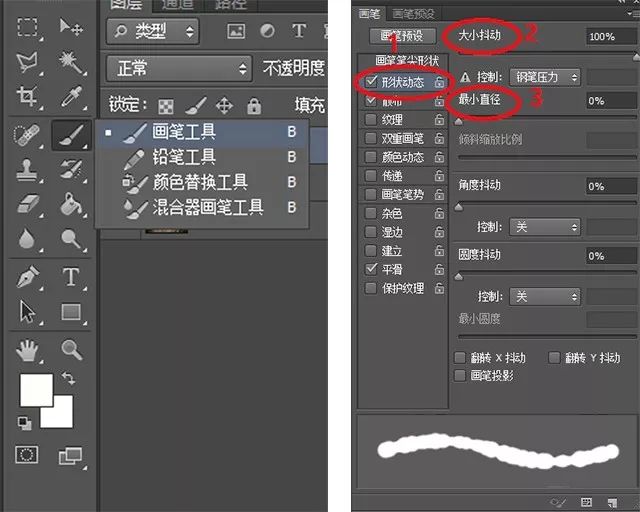Switch to the 画笔预设 tab
Screen dimensions: 640x512
[x=414, y=13]
